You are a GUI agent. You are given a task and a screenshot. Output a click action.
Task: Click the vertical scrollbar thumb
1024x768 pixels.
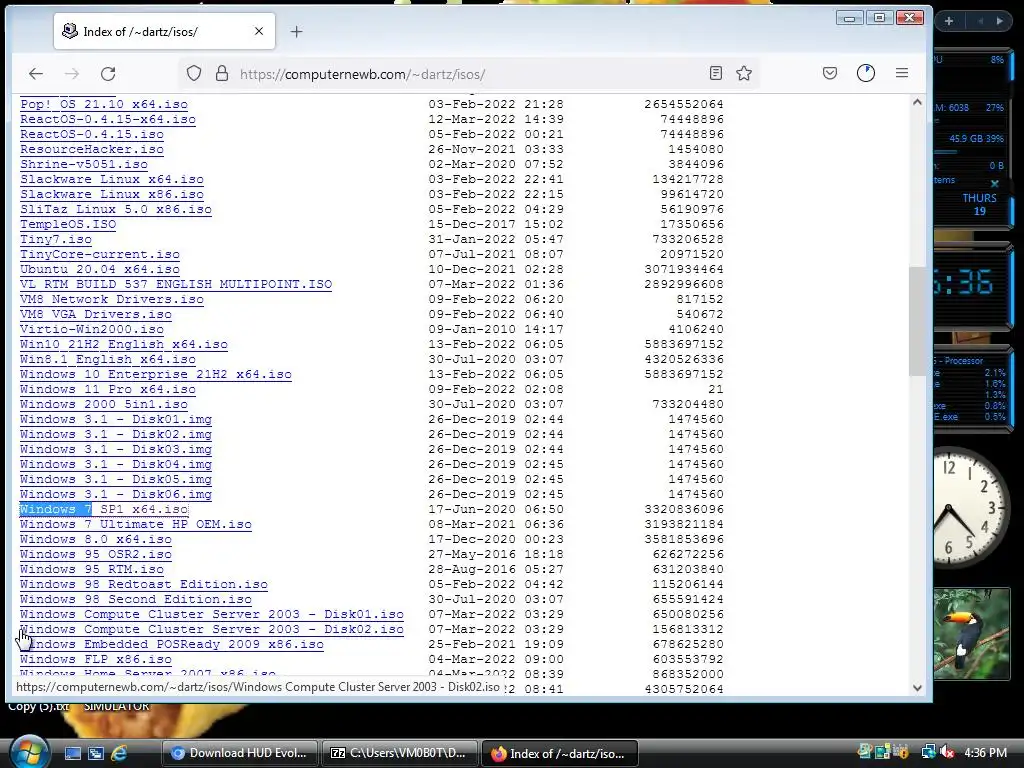(x=917, y=321)
